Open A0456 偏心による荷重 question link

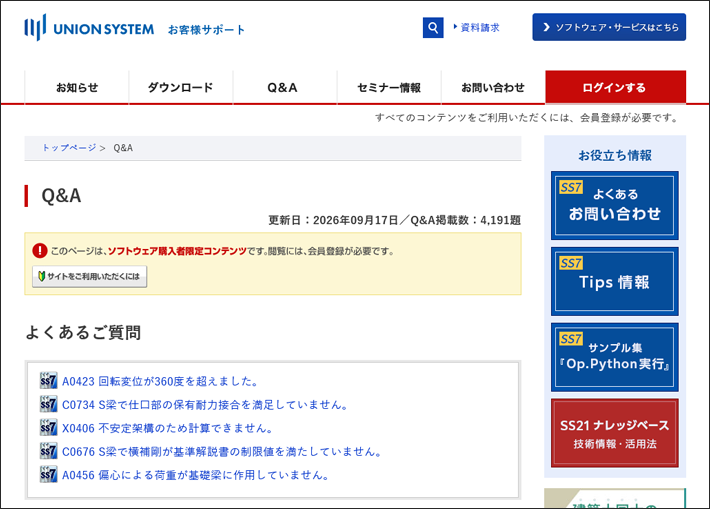[196, 475]
